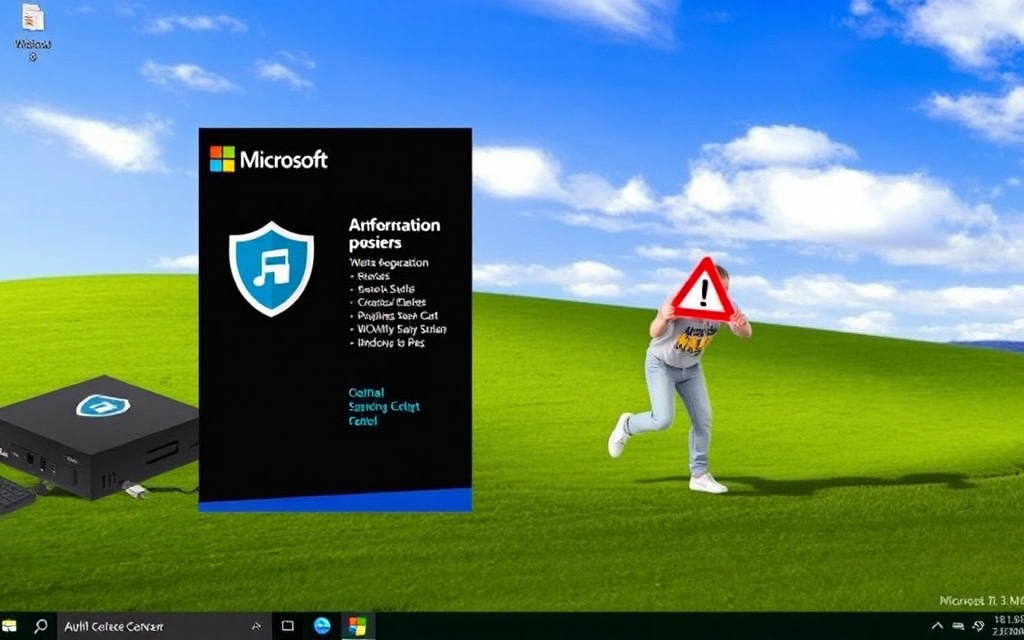The width and height of the screenshot is (1024, 640).
Task: Open the teal "Sanding Celgrt" link
Action: coord(384,407)
